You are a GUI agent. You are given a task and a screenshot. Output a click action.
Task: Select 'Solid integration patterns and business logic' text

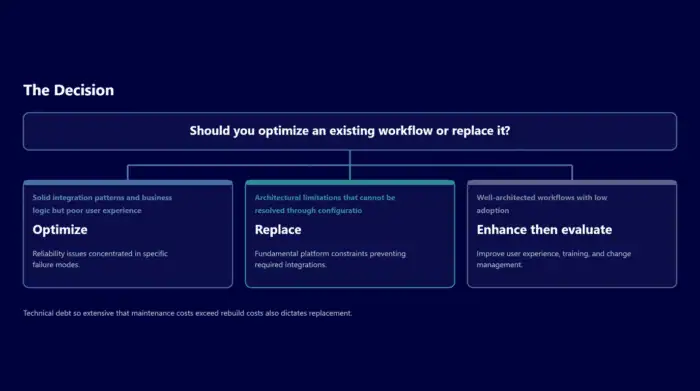(102, 204)
